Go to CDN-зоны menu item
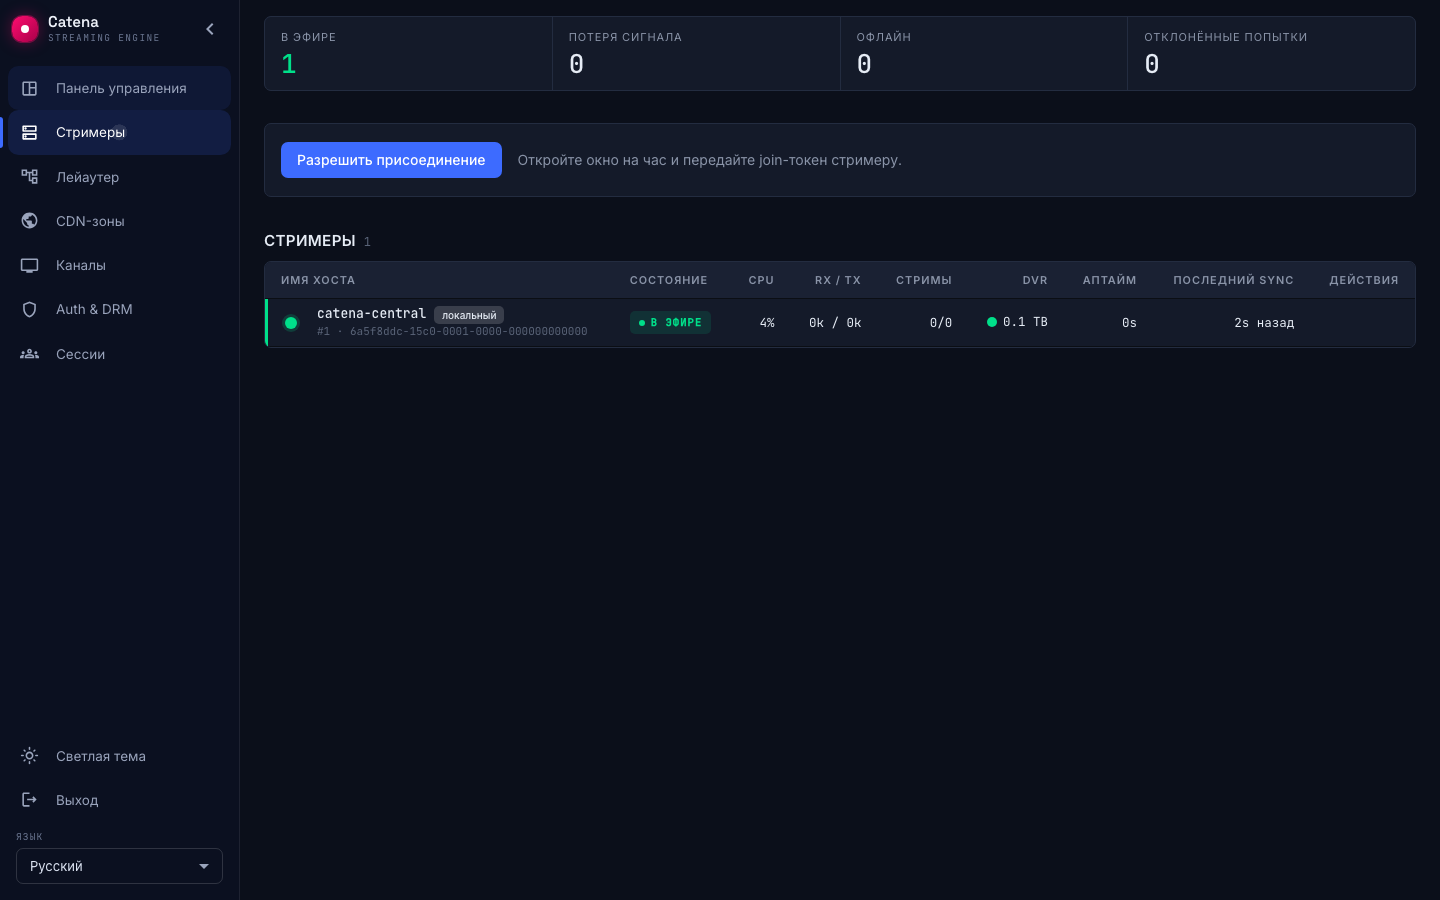 point(120,221)
